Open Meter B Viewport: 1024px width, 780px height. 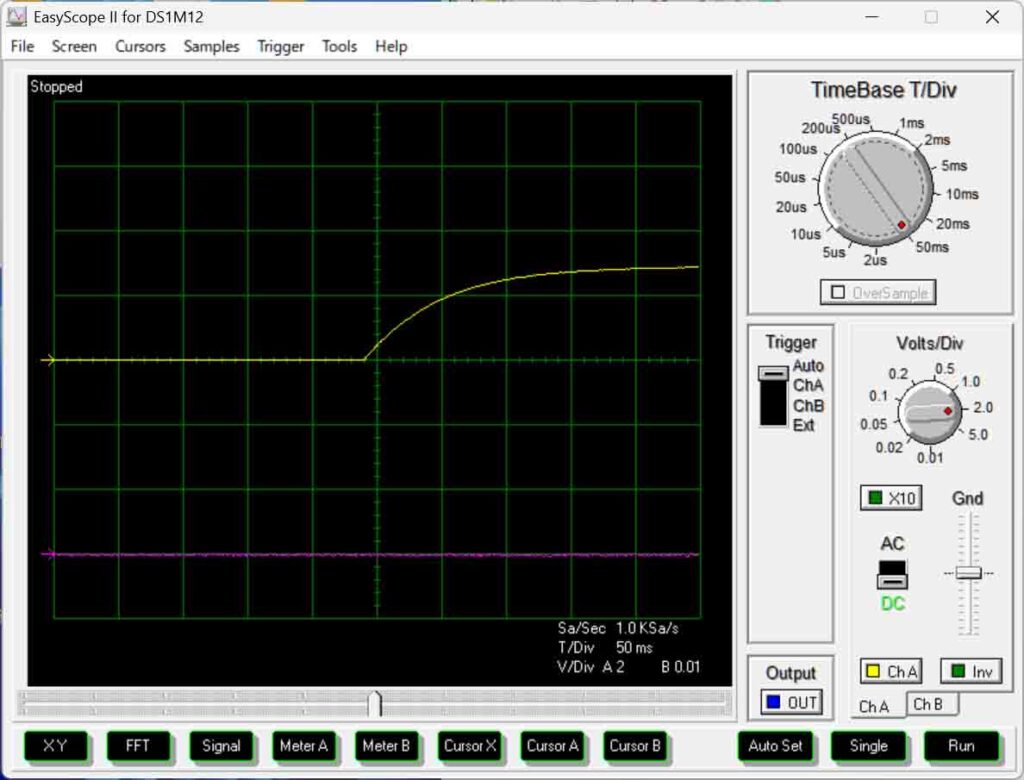(x=386, y=746)
